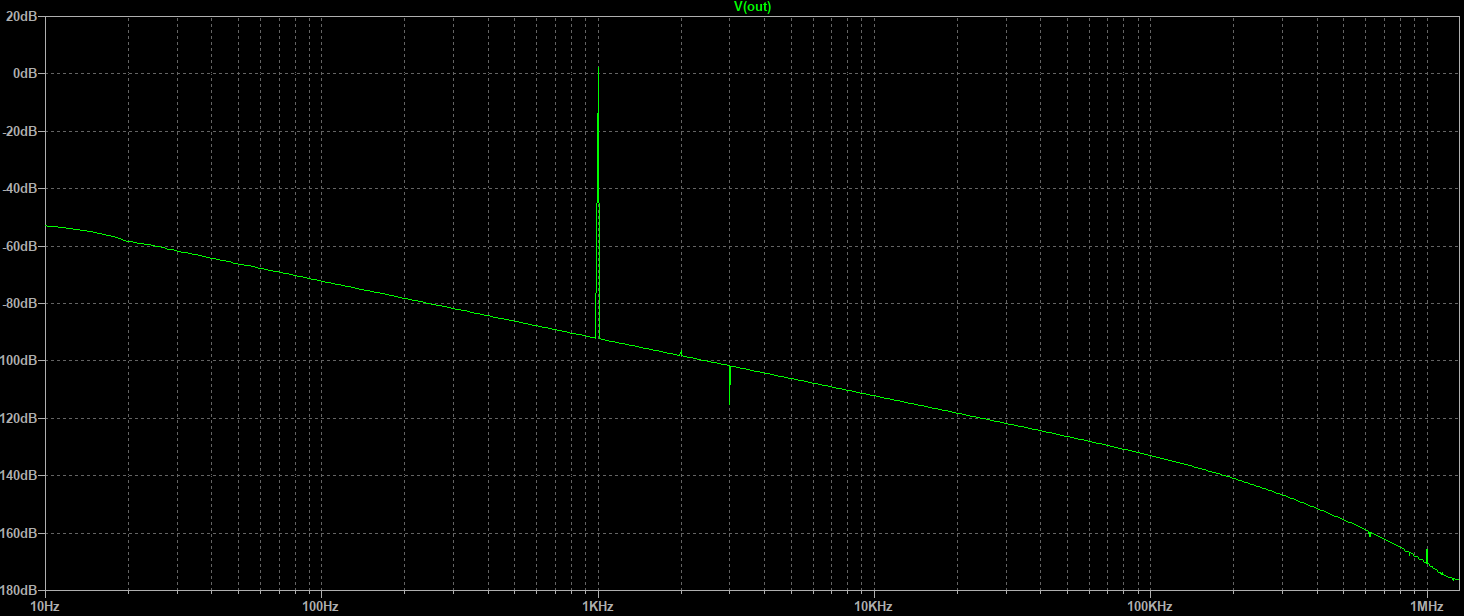Click the V(out) trace label

click(753, 6)
